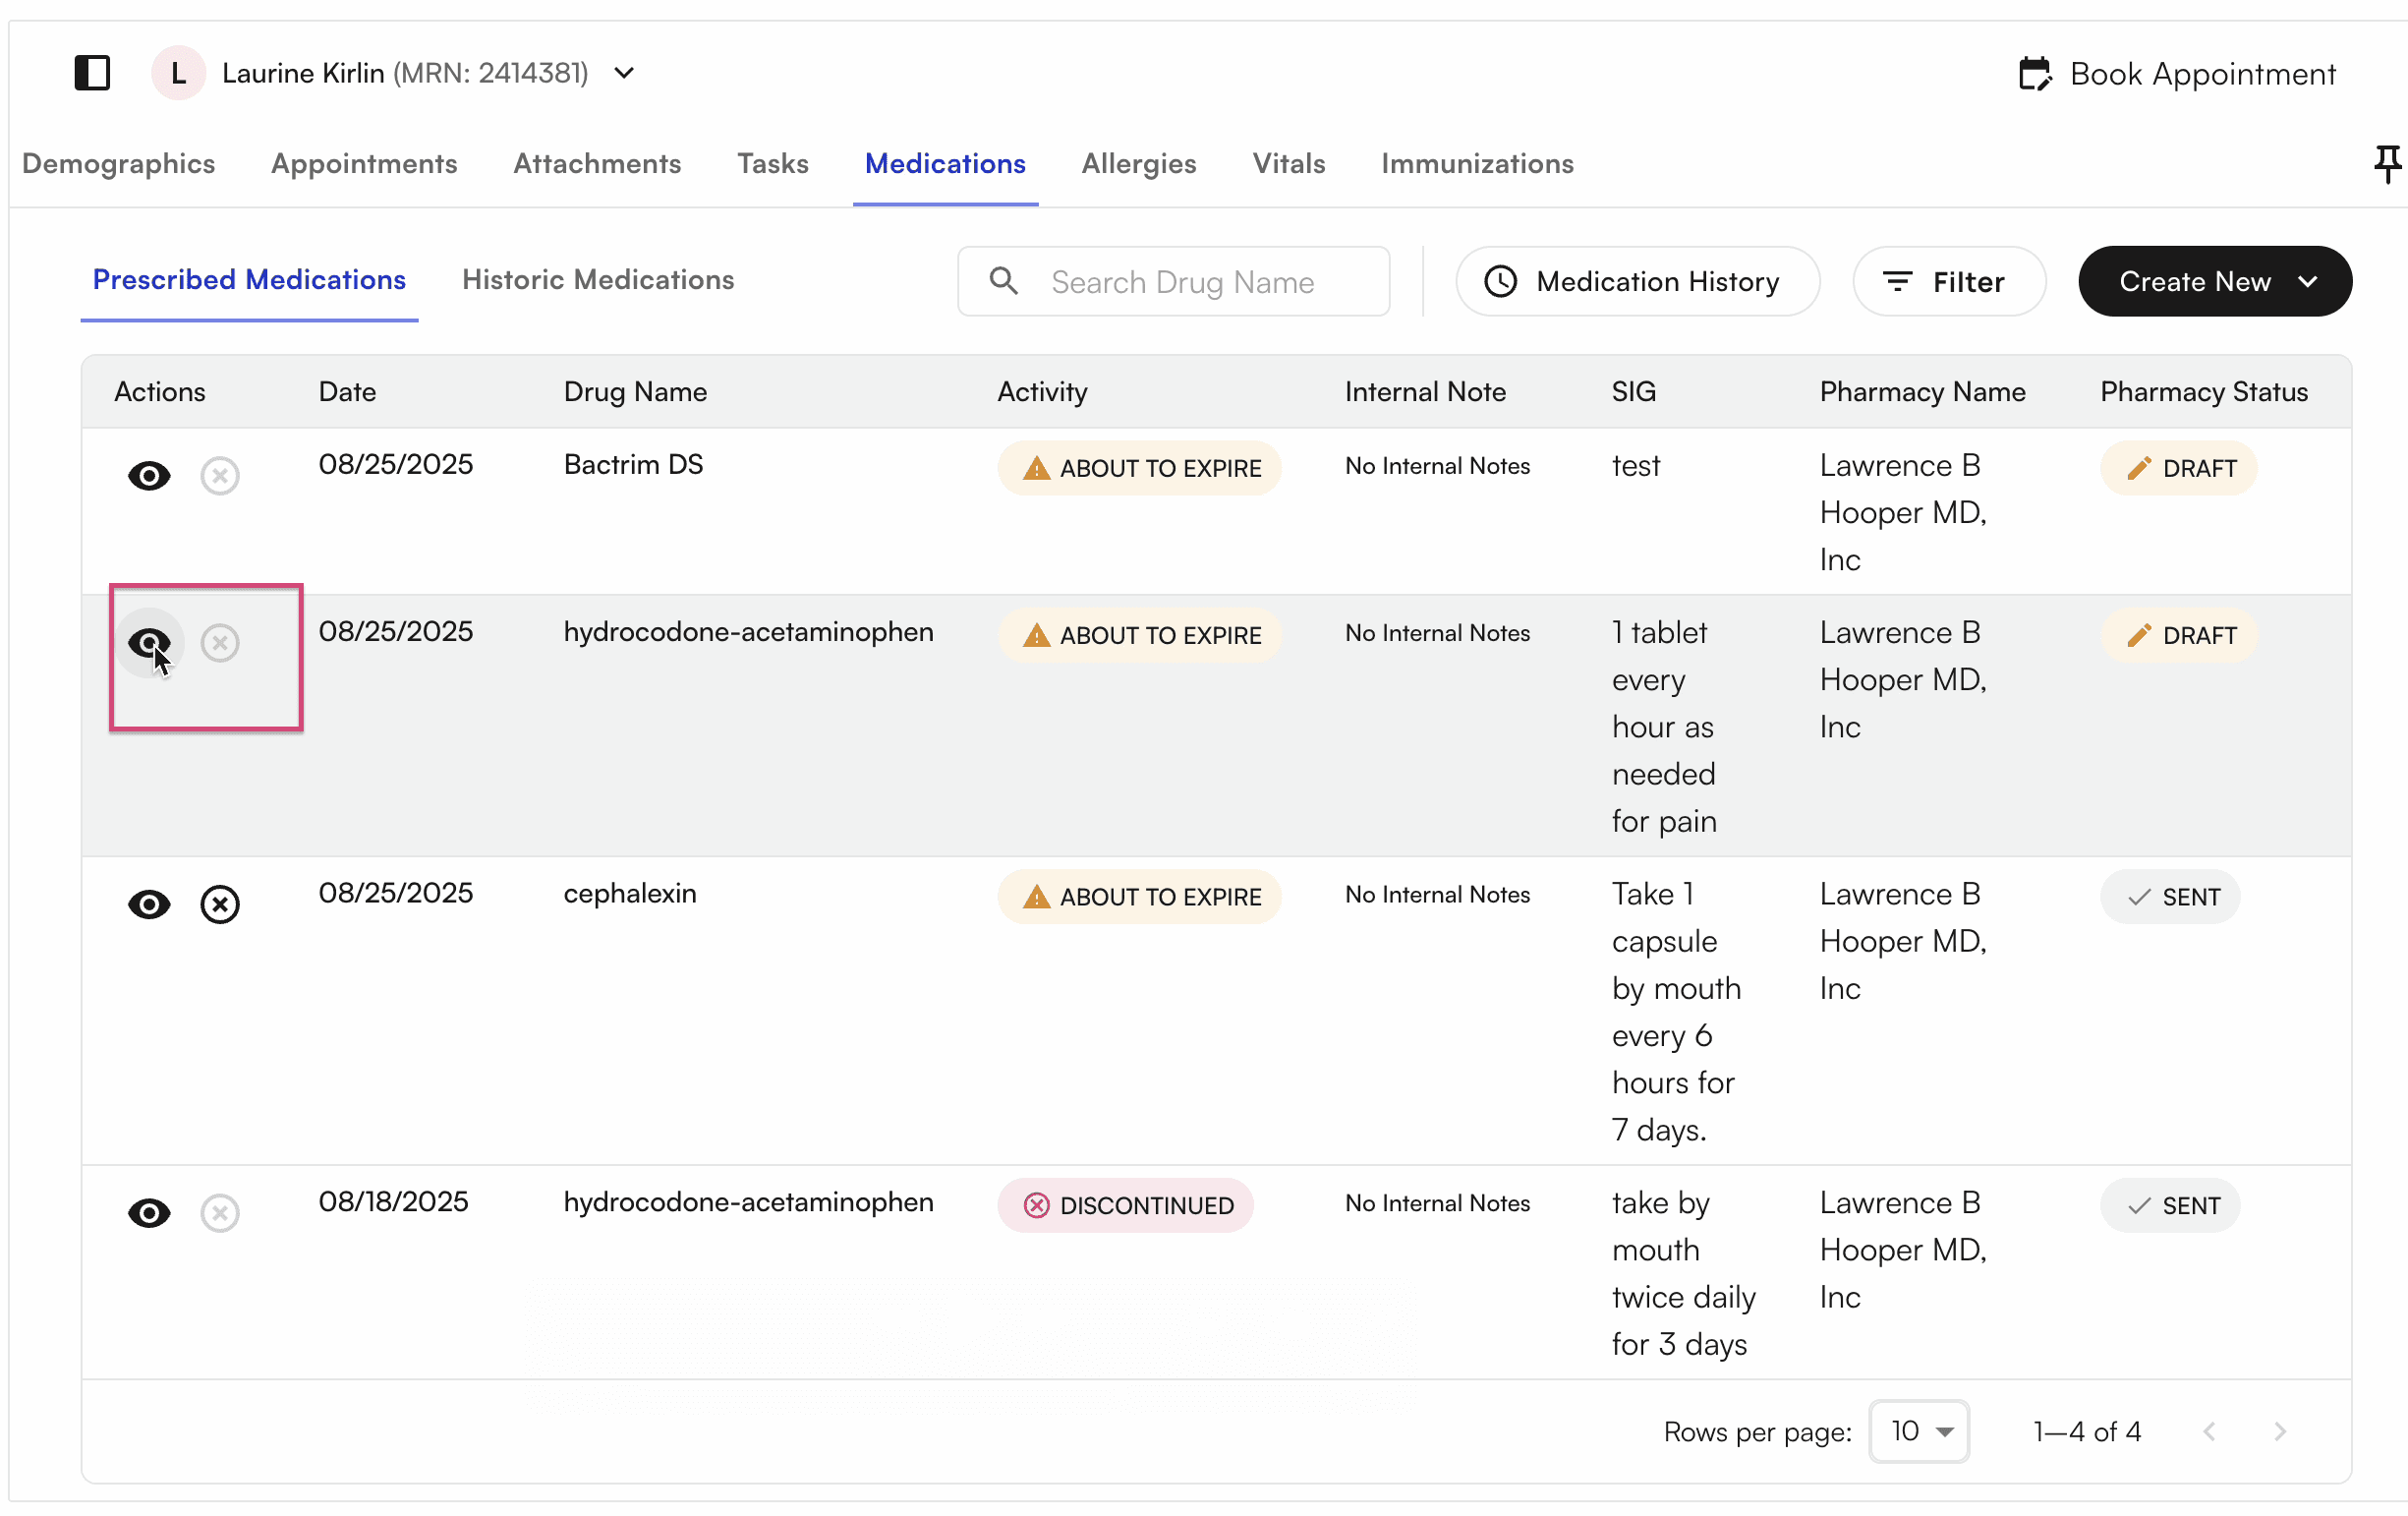Expand the Laurine Kirlin patient dropdown

pos(624,73)
